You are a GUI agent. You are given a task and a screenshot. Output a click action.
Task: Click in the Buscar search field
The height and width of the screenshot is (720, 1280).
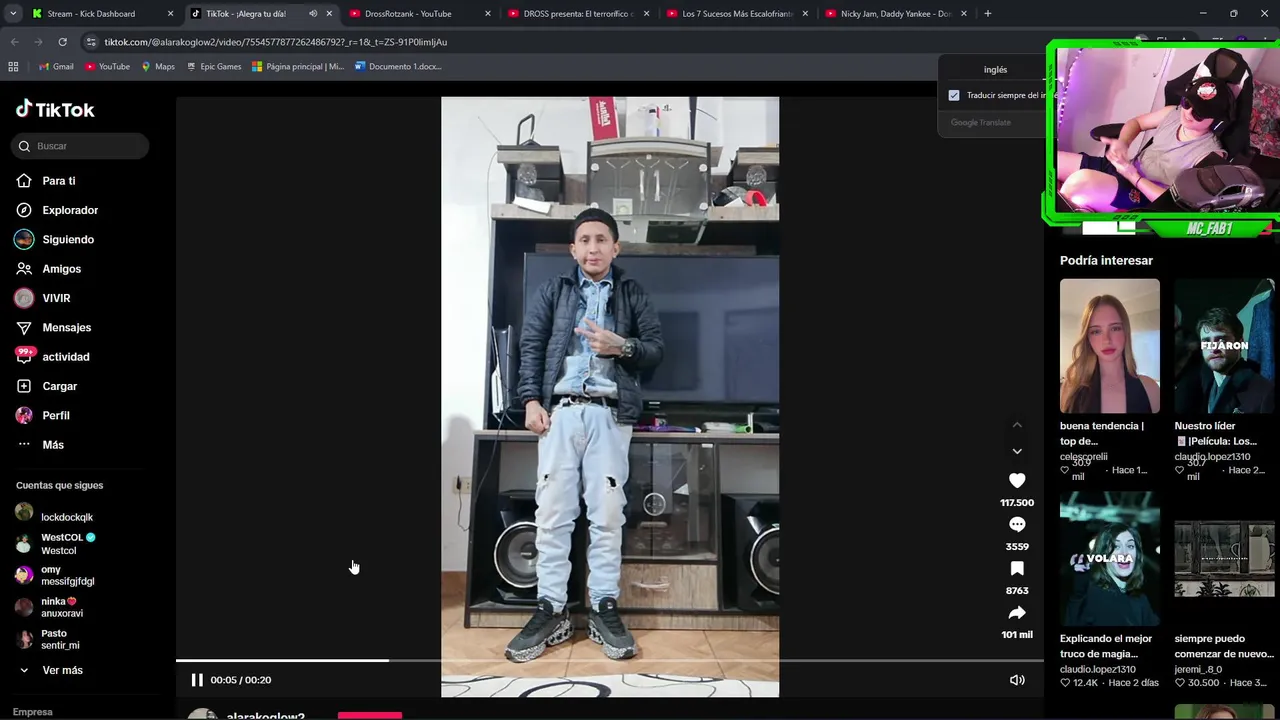pos(80,146)
